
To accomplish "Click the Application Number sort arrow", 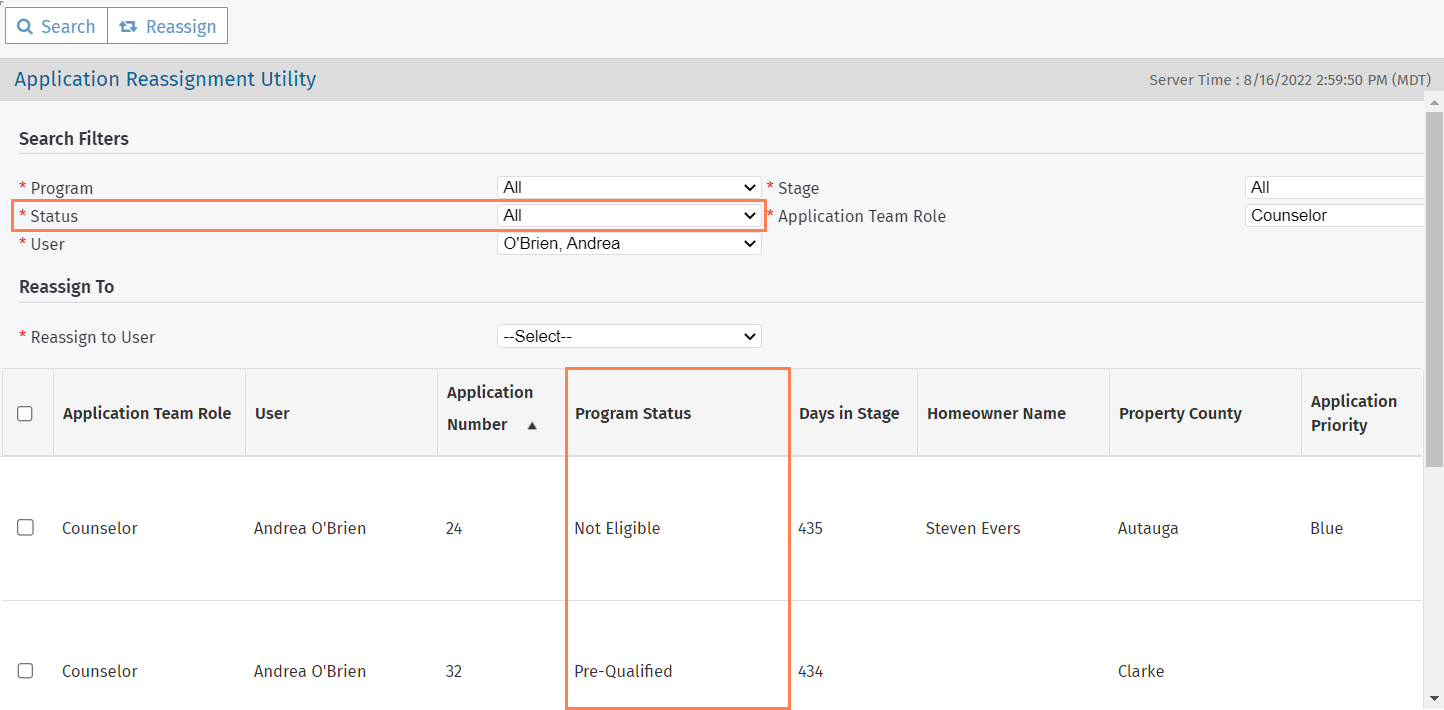I will coord(532,425).
